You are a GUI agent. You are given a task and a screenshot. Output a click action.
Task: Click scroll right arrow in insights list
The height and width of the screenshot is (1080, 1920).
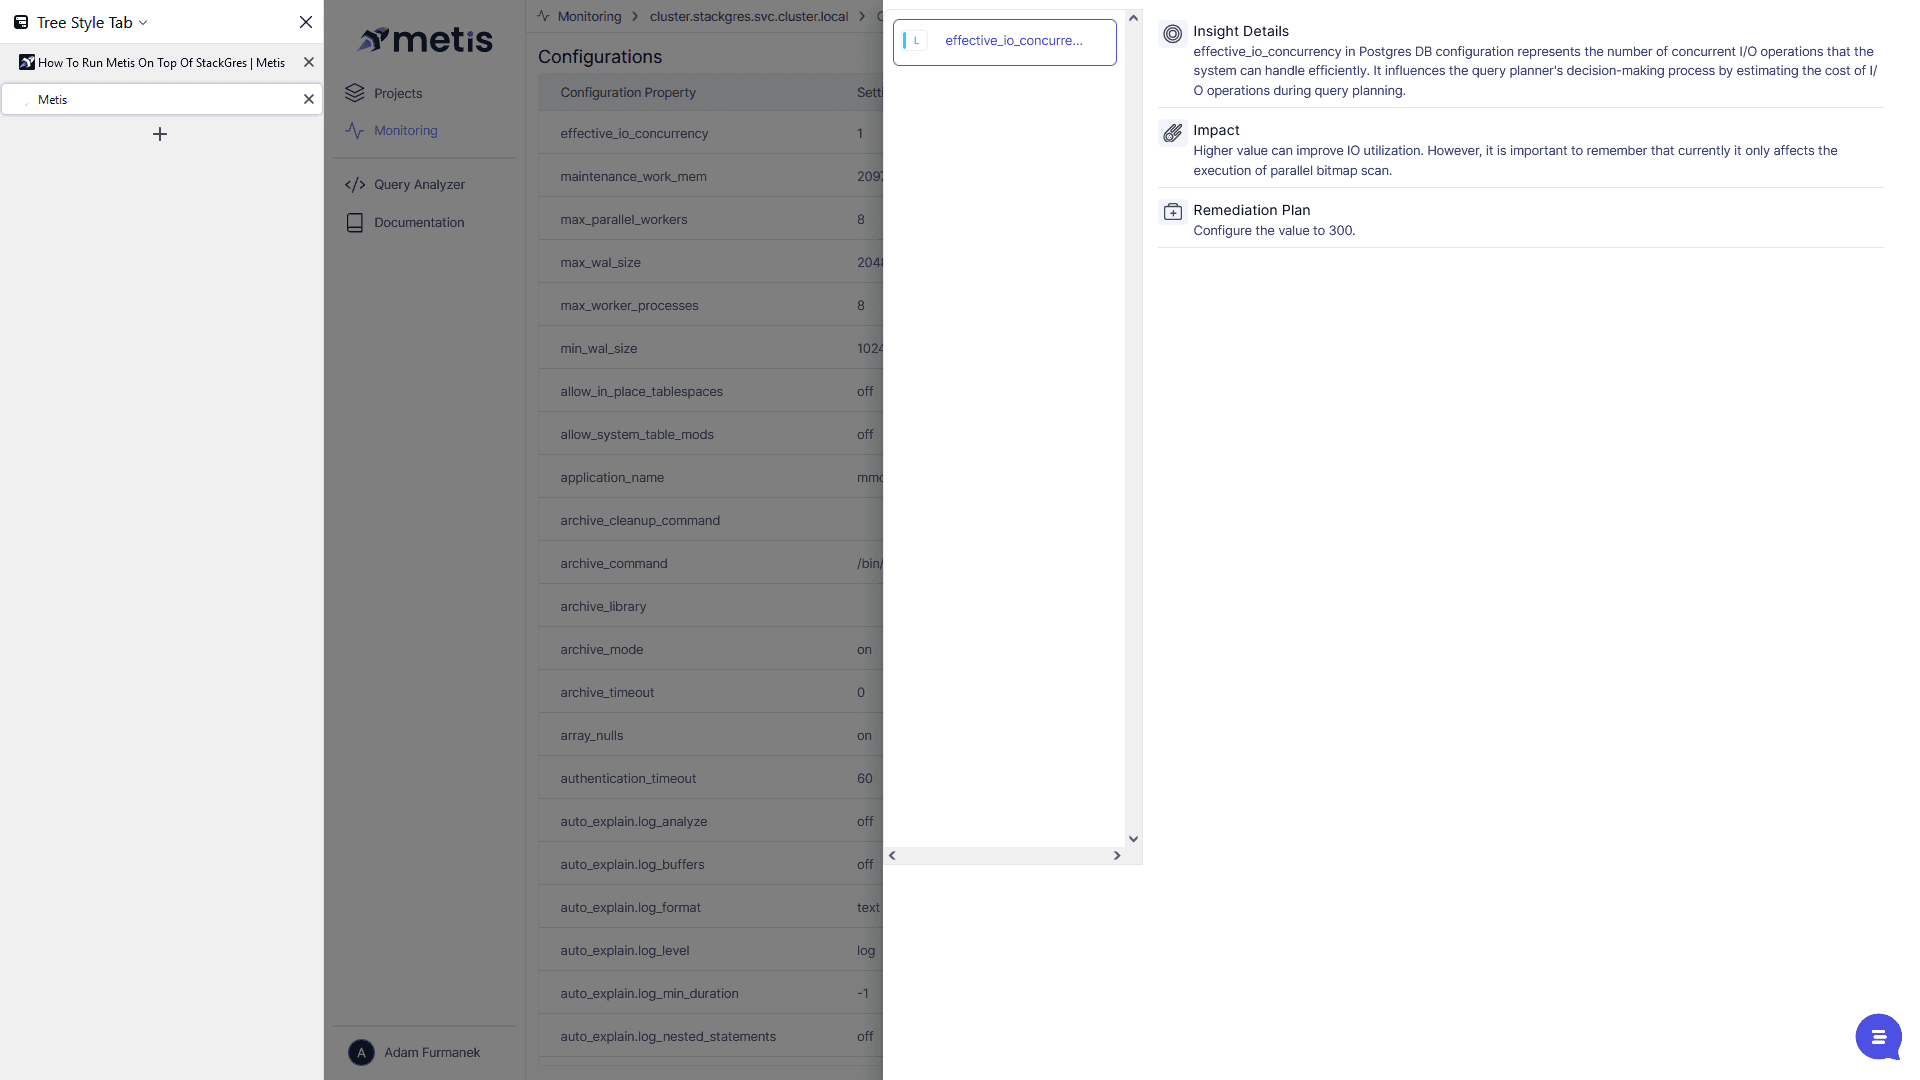pos(1117,856)
